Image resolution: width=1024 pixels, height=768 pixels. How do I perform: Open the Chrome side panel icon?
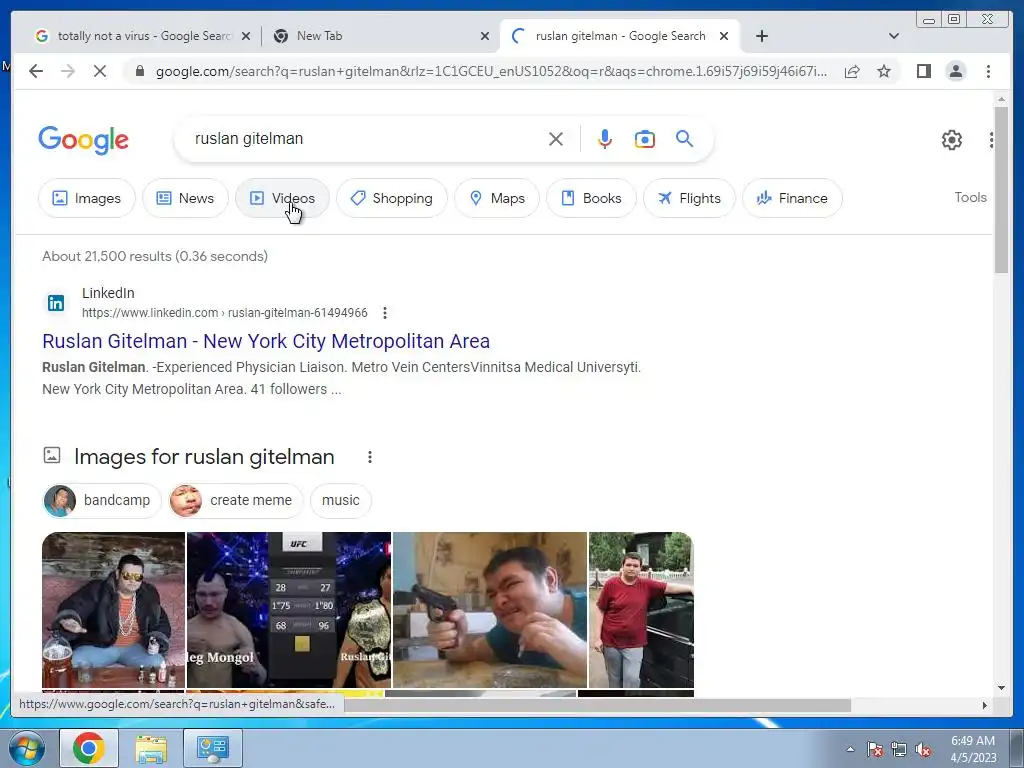coord(923,71)
